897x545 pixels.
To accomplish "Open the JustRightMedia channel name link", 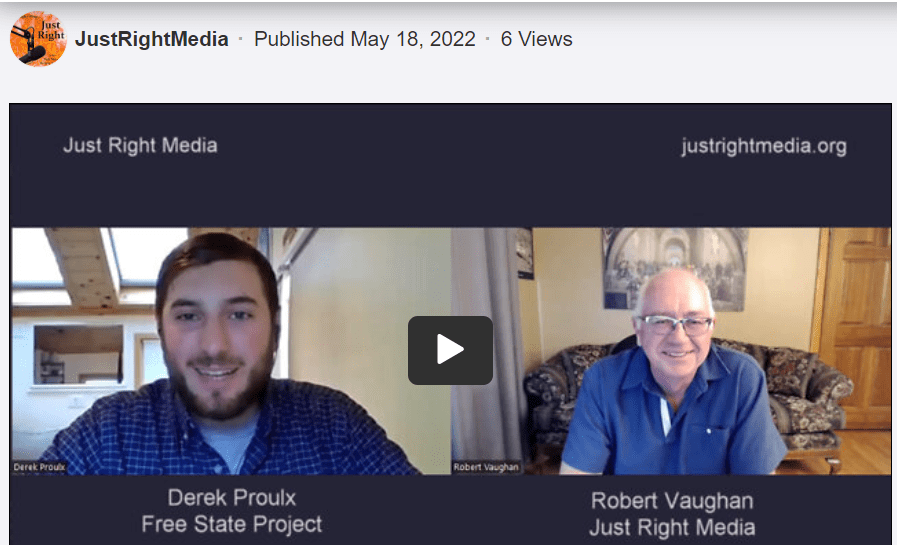I will 152,39.
